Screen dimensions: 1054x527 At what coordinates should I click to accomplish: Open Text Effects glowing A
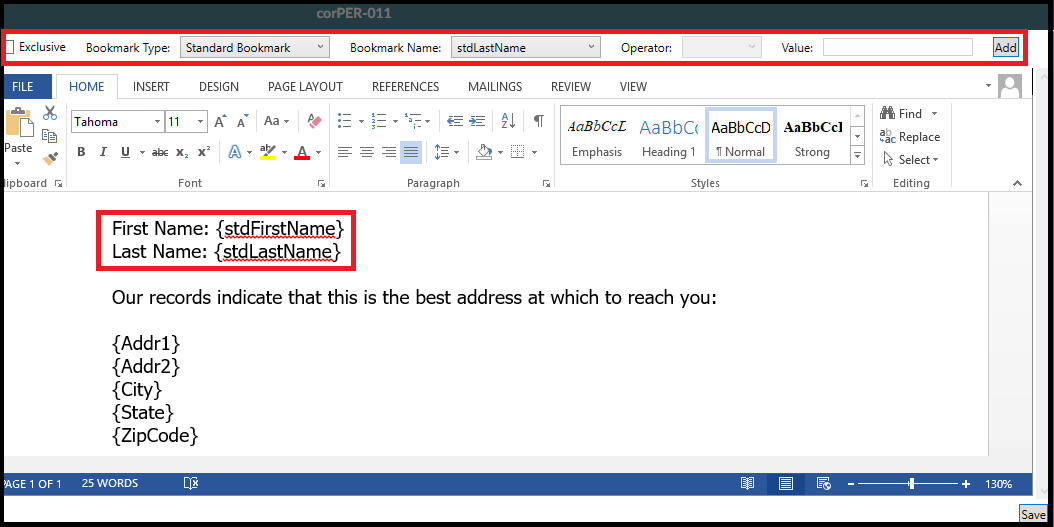tap(235, 153)
